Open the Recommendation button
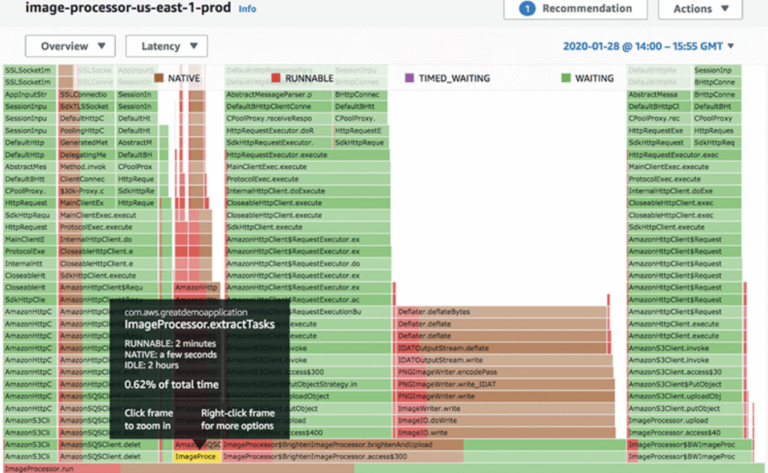This screenshot has height=473, width=768. (576, 9)
